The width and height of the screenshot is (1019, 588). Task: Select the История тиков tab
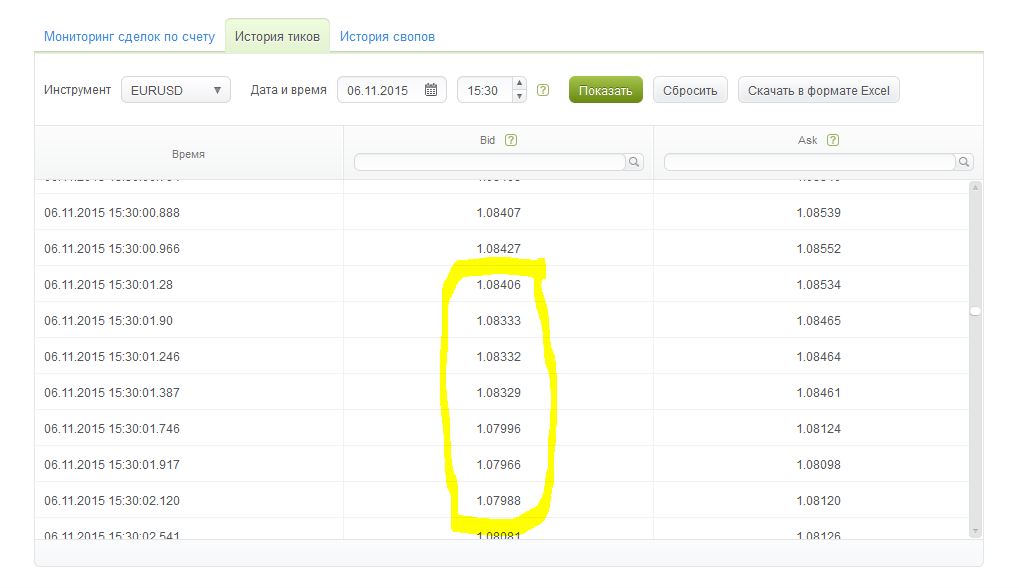(277, 37)
